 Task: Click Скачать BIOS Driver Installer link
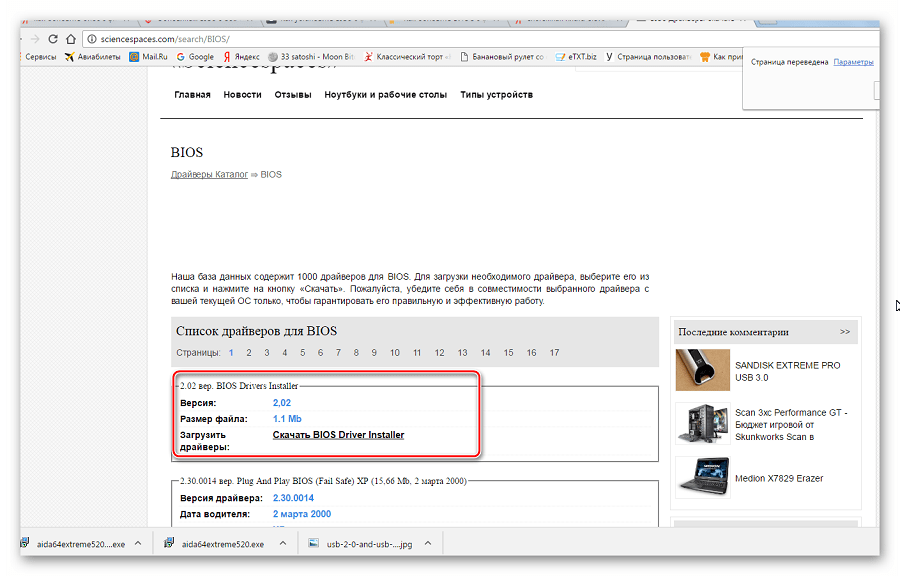338,435
